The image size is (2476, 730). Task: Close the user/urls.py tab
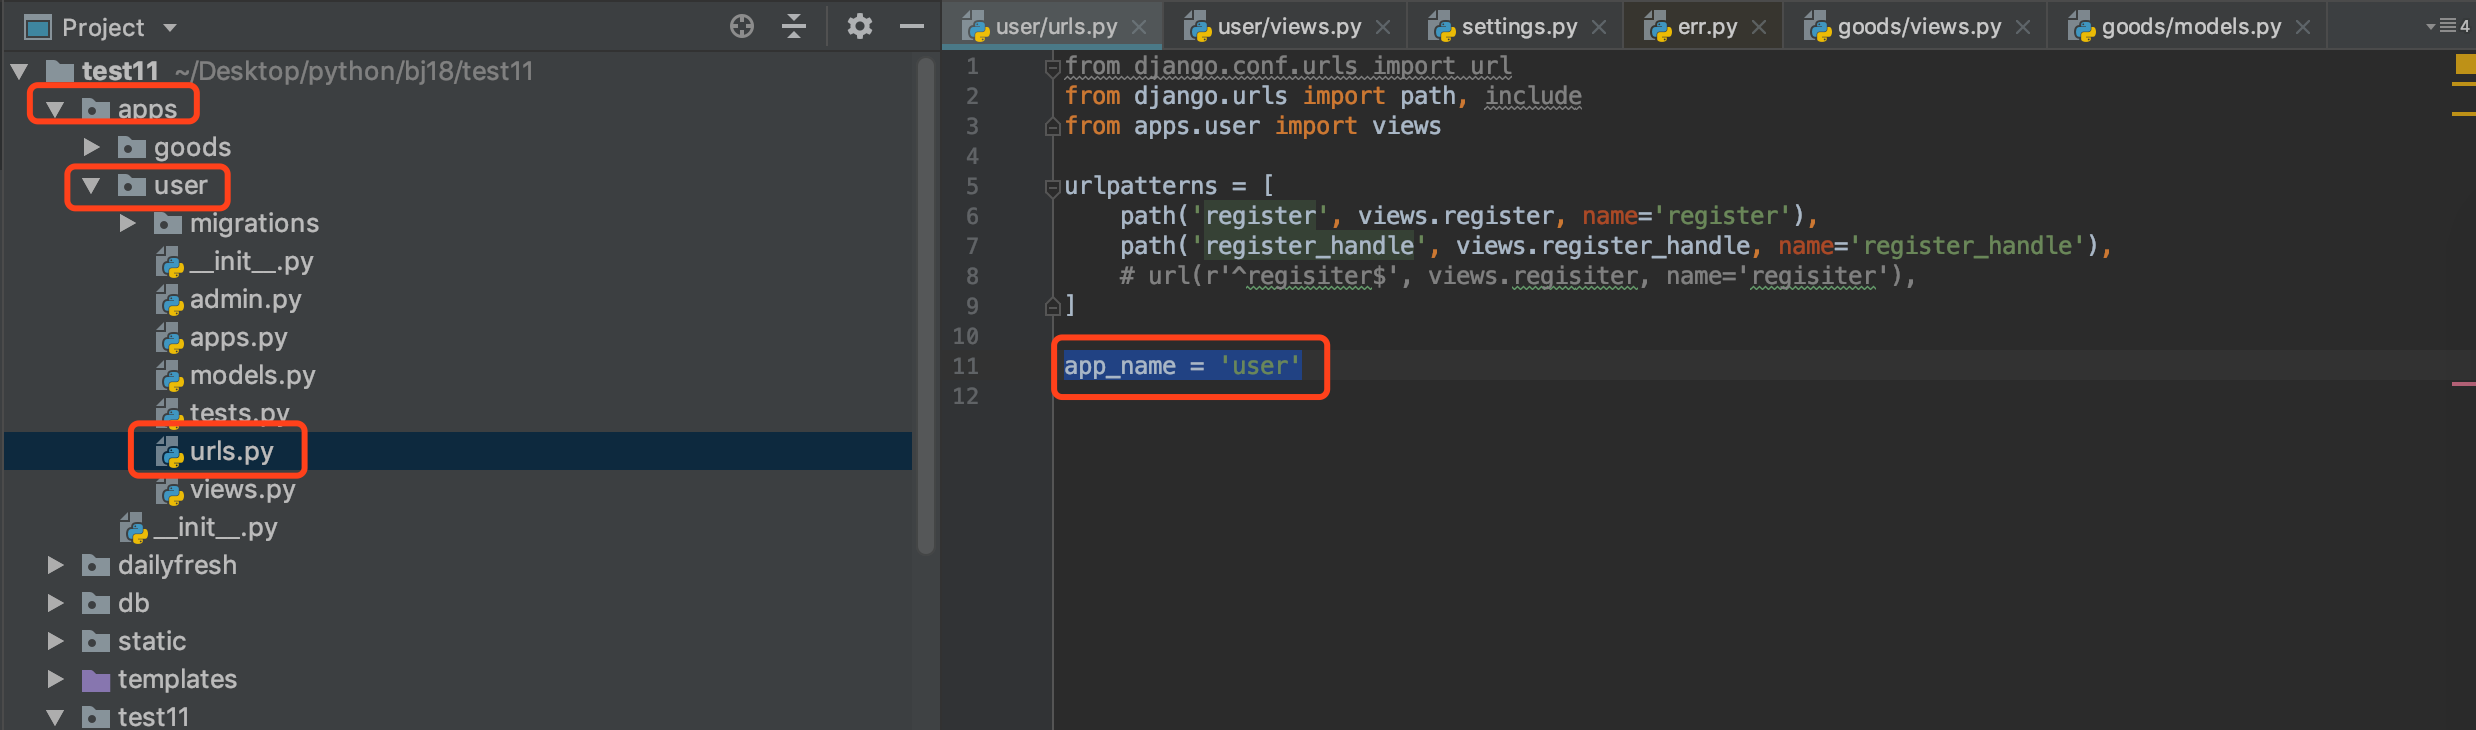pos(1139,27)
